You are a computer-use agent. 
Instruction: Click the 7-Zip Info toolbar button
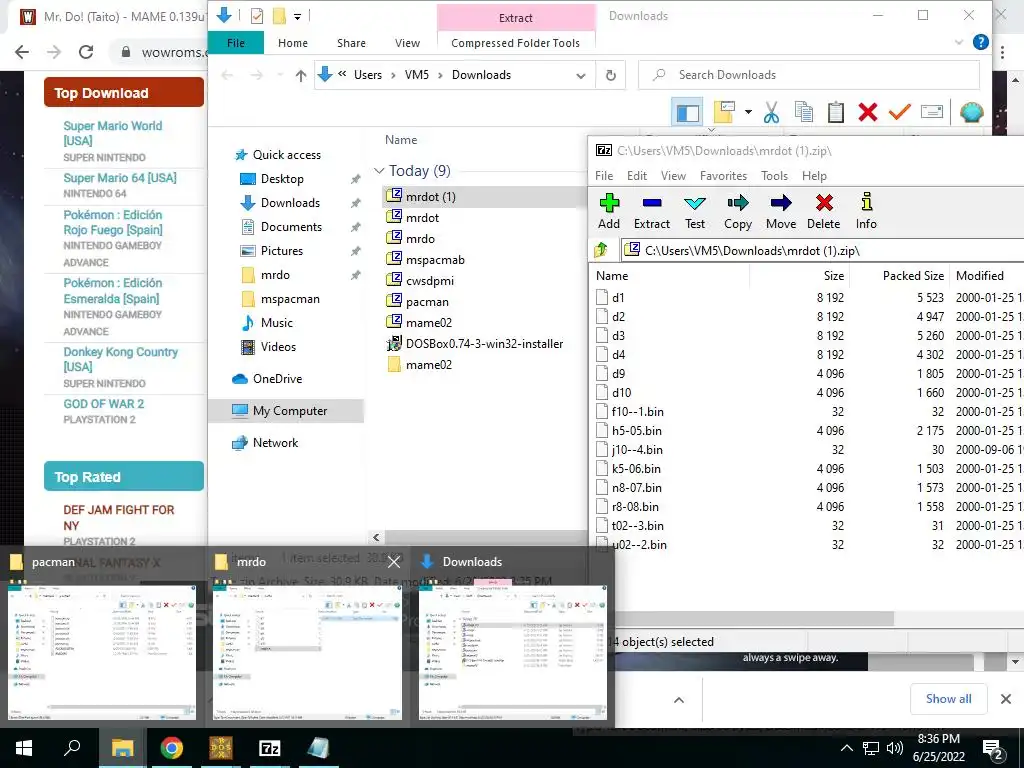click(866, 211)
